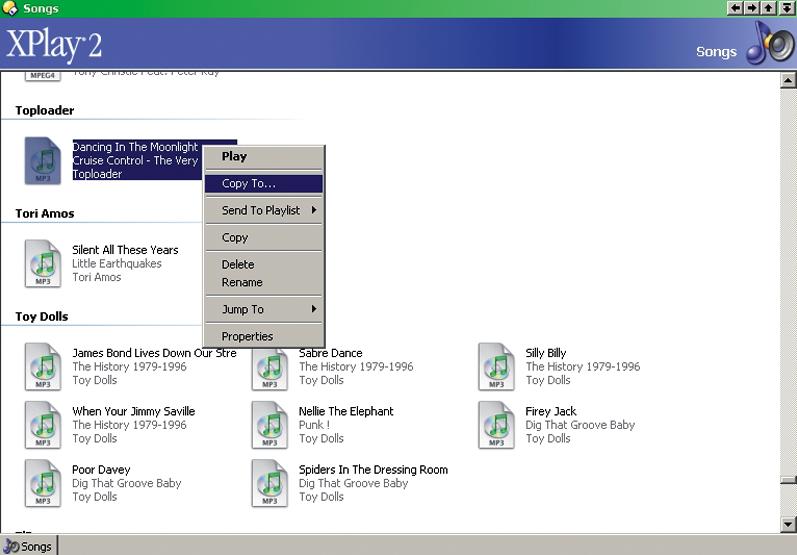The image size is (797, 555).
Task: Click the vertical scrollbar thumb
Action: [x=788, y=479]
